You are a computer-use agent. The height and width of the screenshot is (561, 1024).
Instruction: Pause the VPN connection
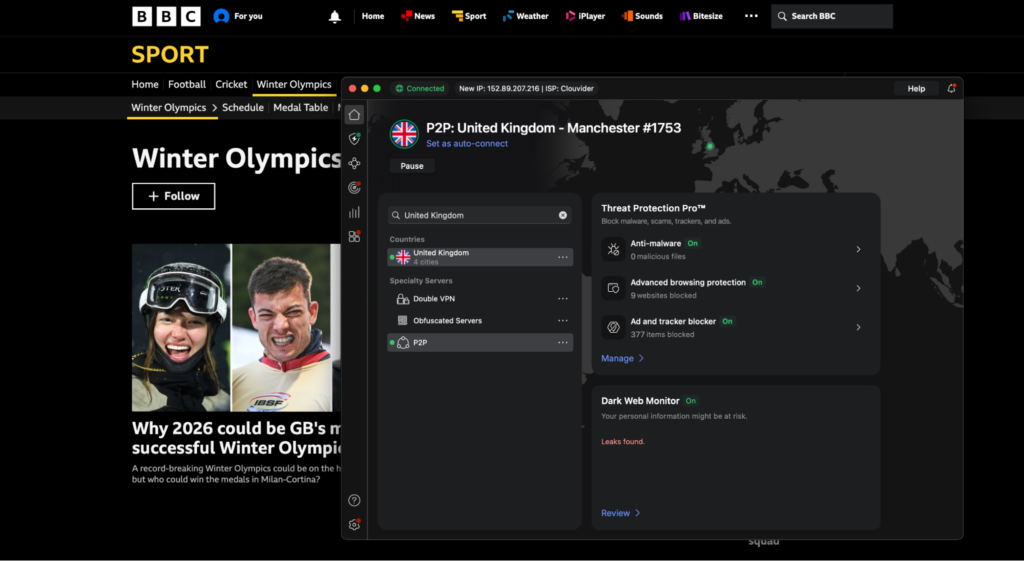pos(412,166)
